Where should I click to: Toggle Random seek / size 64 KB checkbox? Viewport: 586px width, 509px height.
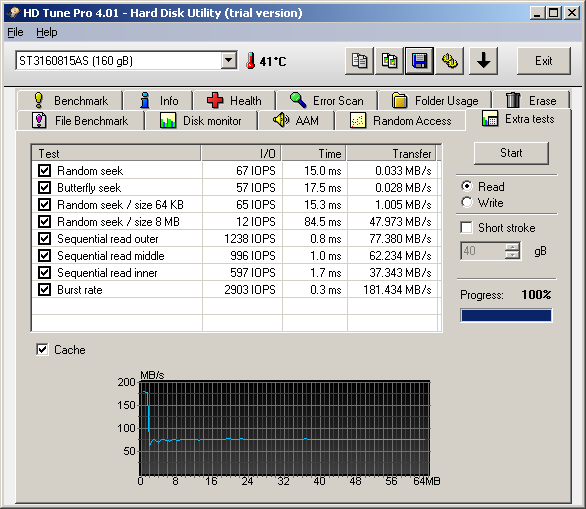44,205
